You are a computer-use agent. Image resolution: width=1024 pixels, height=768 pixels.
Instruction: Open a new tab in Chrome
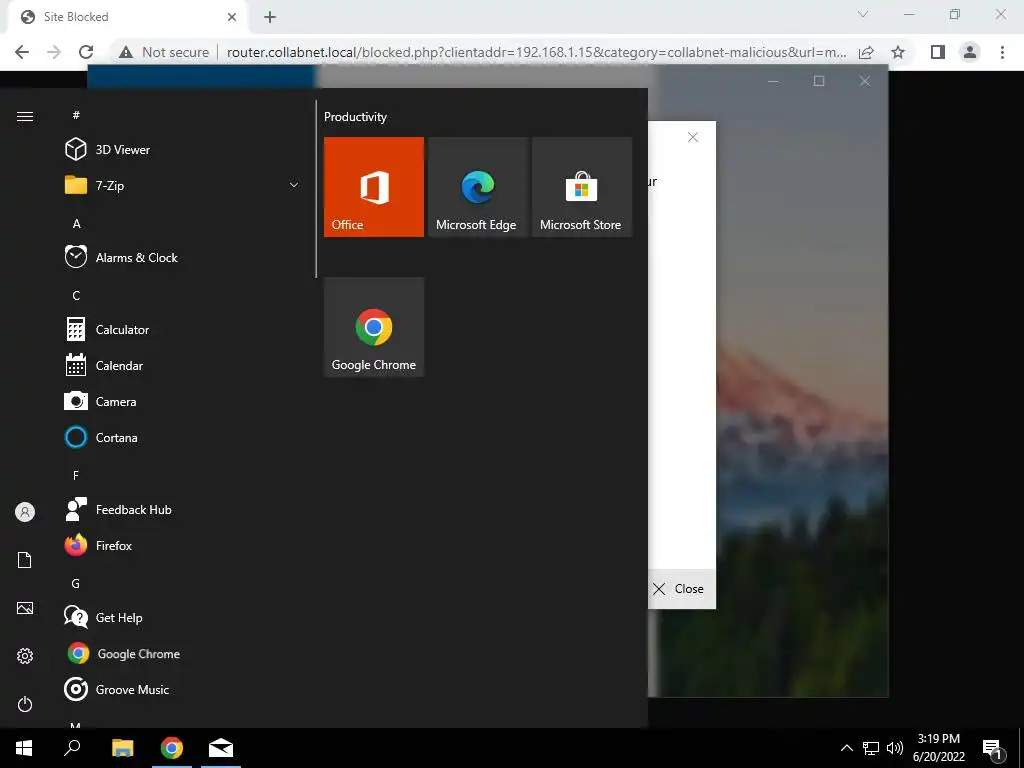270,18
